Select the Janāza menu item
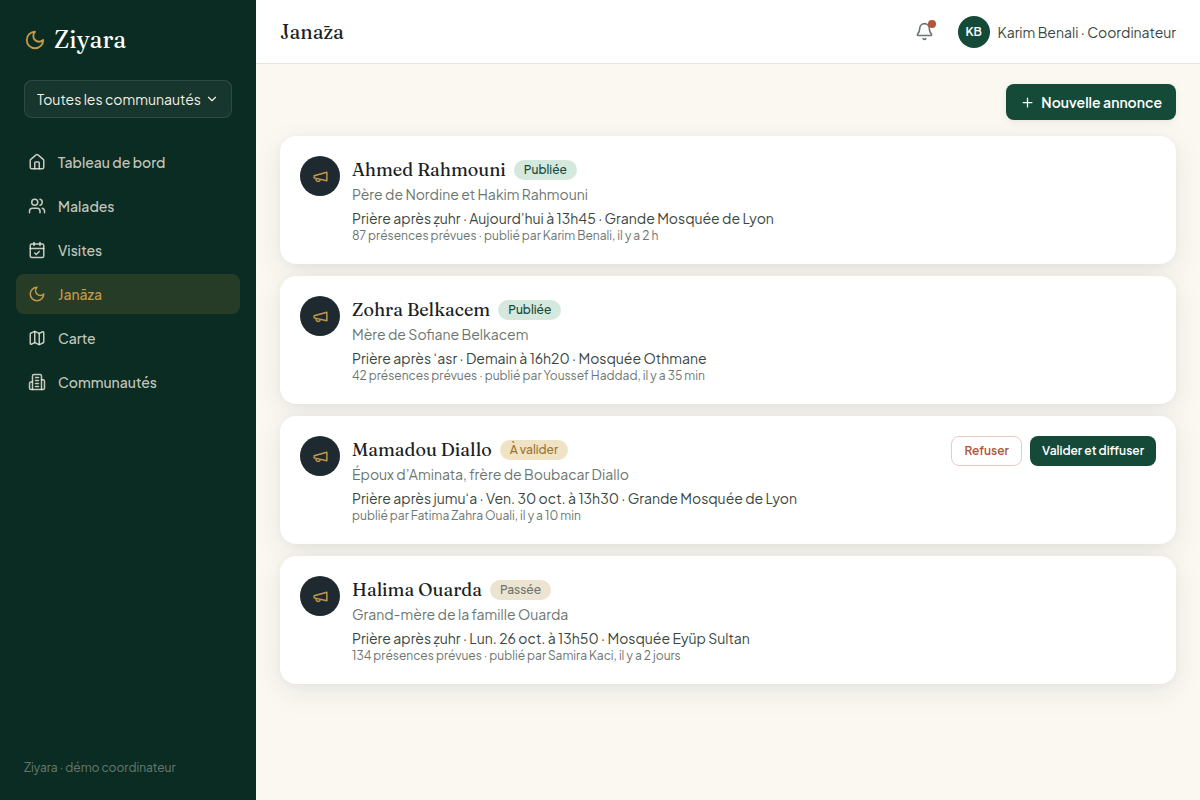The width and height of the screenshot is (1200, 800). (128, 294)
